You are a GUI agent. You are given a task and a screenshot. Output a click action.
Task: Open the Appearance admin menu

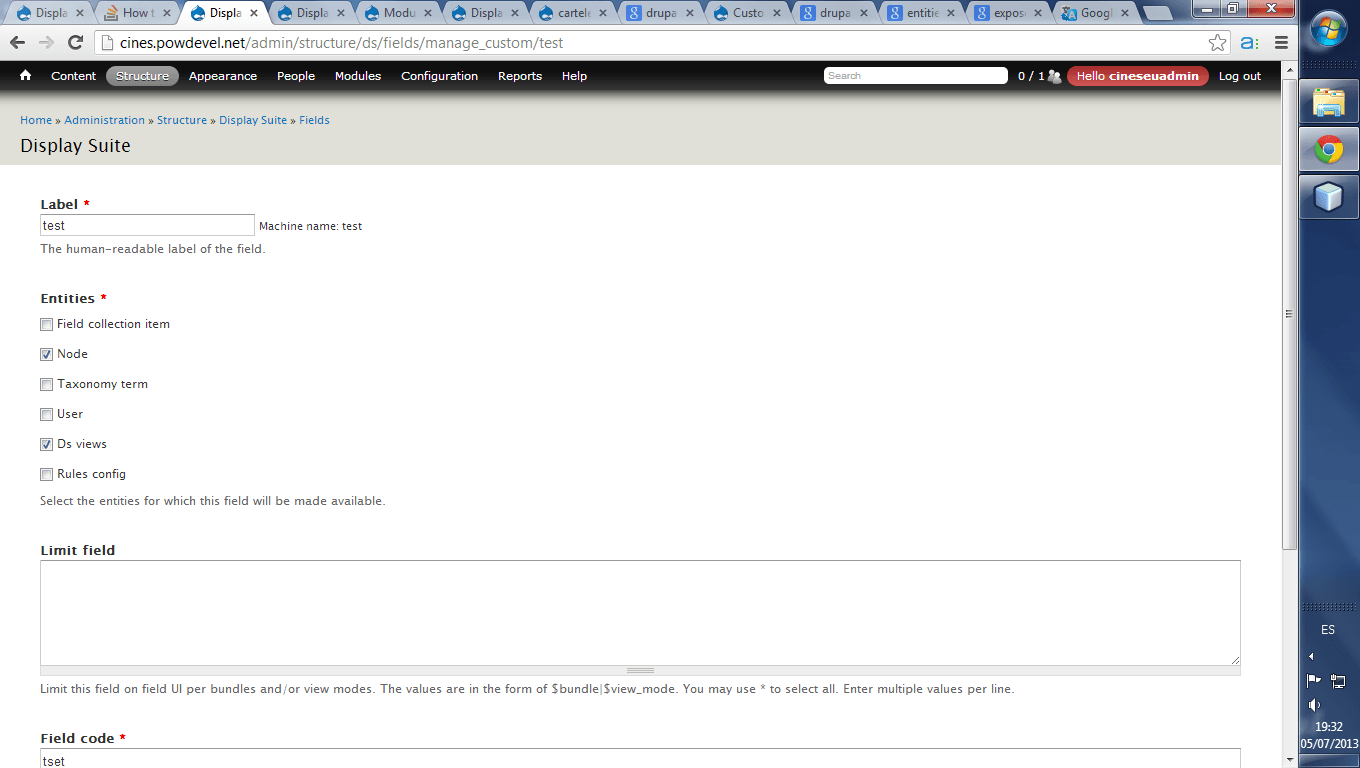[223, 76]
